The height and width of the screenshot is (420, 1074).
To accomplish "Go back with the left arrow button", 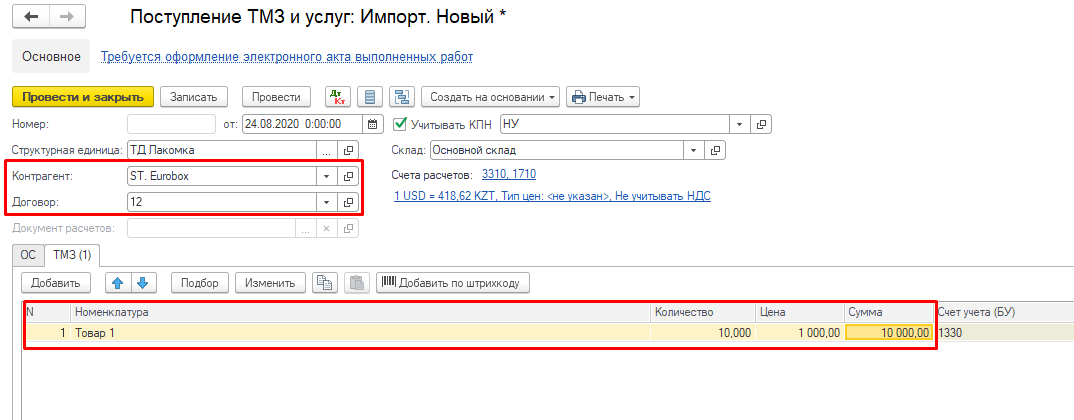I will (x=31, y=17).
